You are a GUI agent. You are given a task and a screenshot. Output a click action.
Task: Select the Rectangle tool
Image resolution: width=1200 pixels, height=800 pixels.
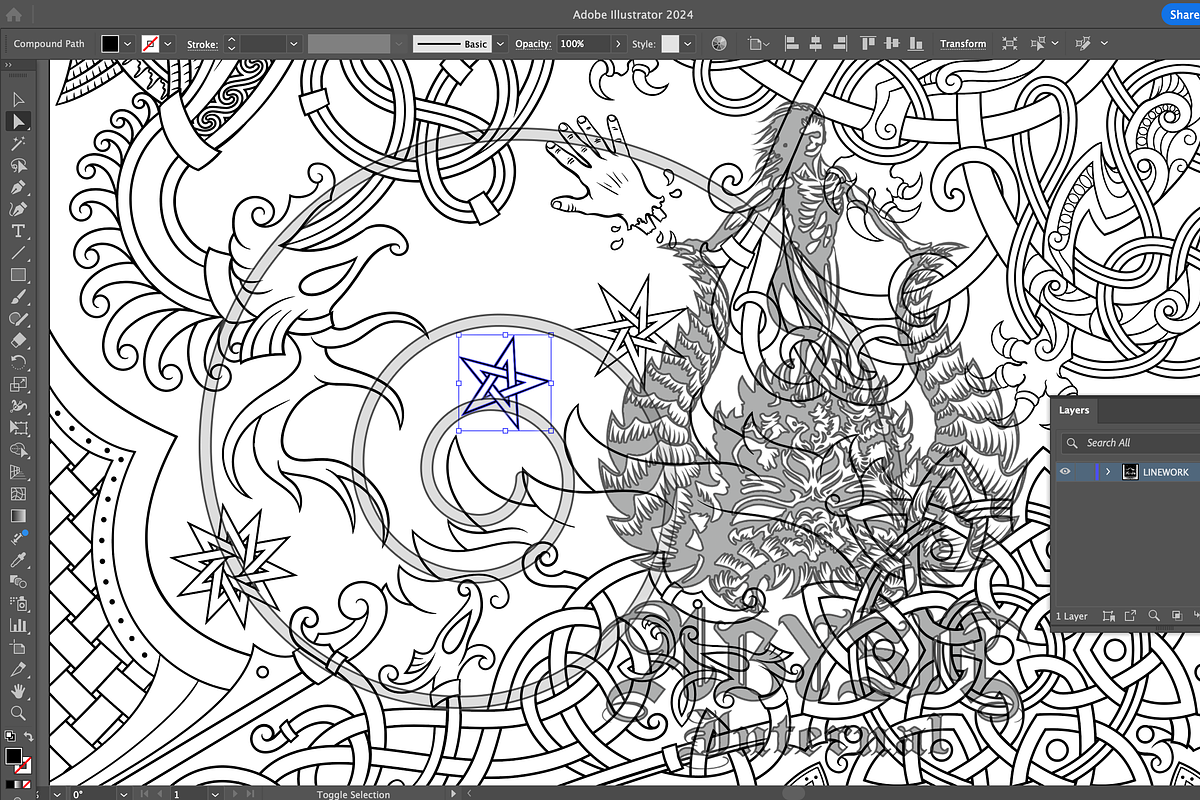18,275
